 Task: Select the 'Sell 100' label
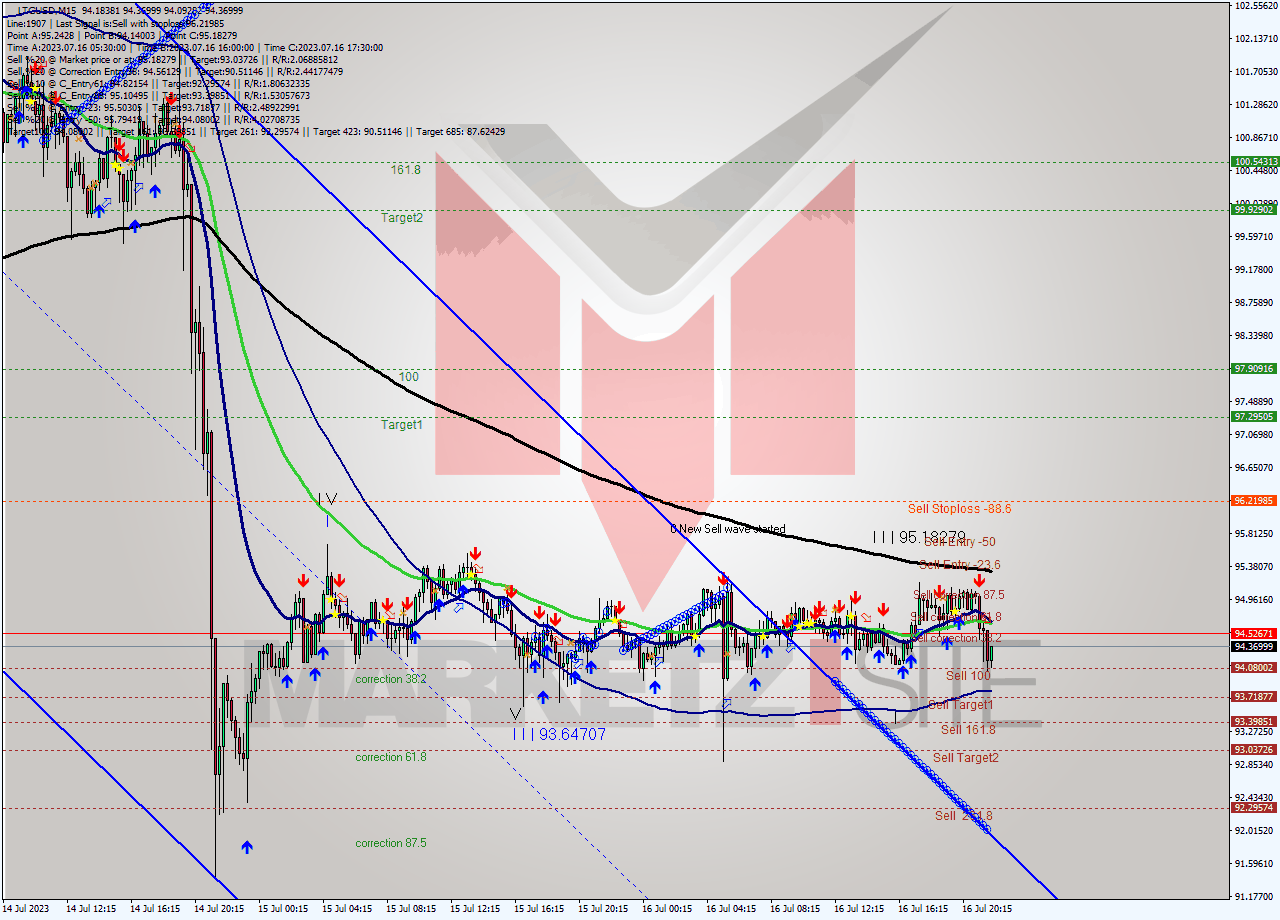[x=968, y=676]
